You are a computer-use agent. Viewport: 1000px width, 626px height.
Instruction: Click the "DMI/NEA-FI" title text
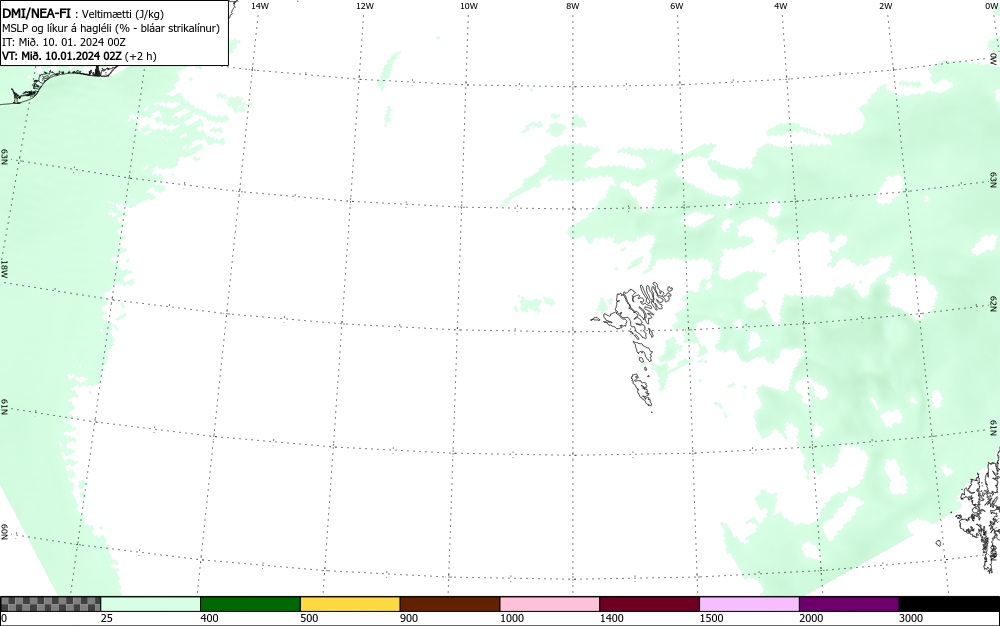click(36, 14)
